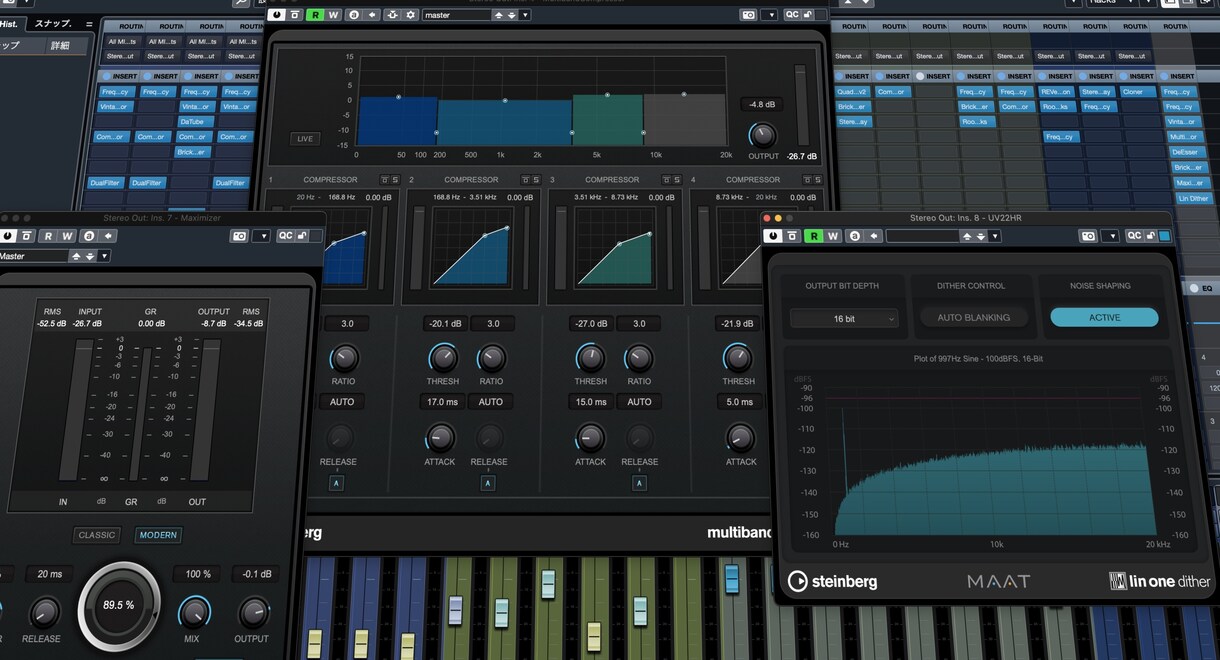Take a MultibandCompressor plugin snapshot picture
The height and width of the screenshot is (660, 1220).
(x=749, y=15)
